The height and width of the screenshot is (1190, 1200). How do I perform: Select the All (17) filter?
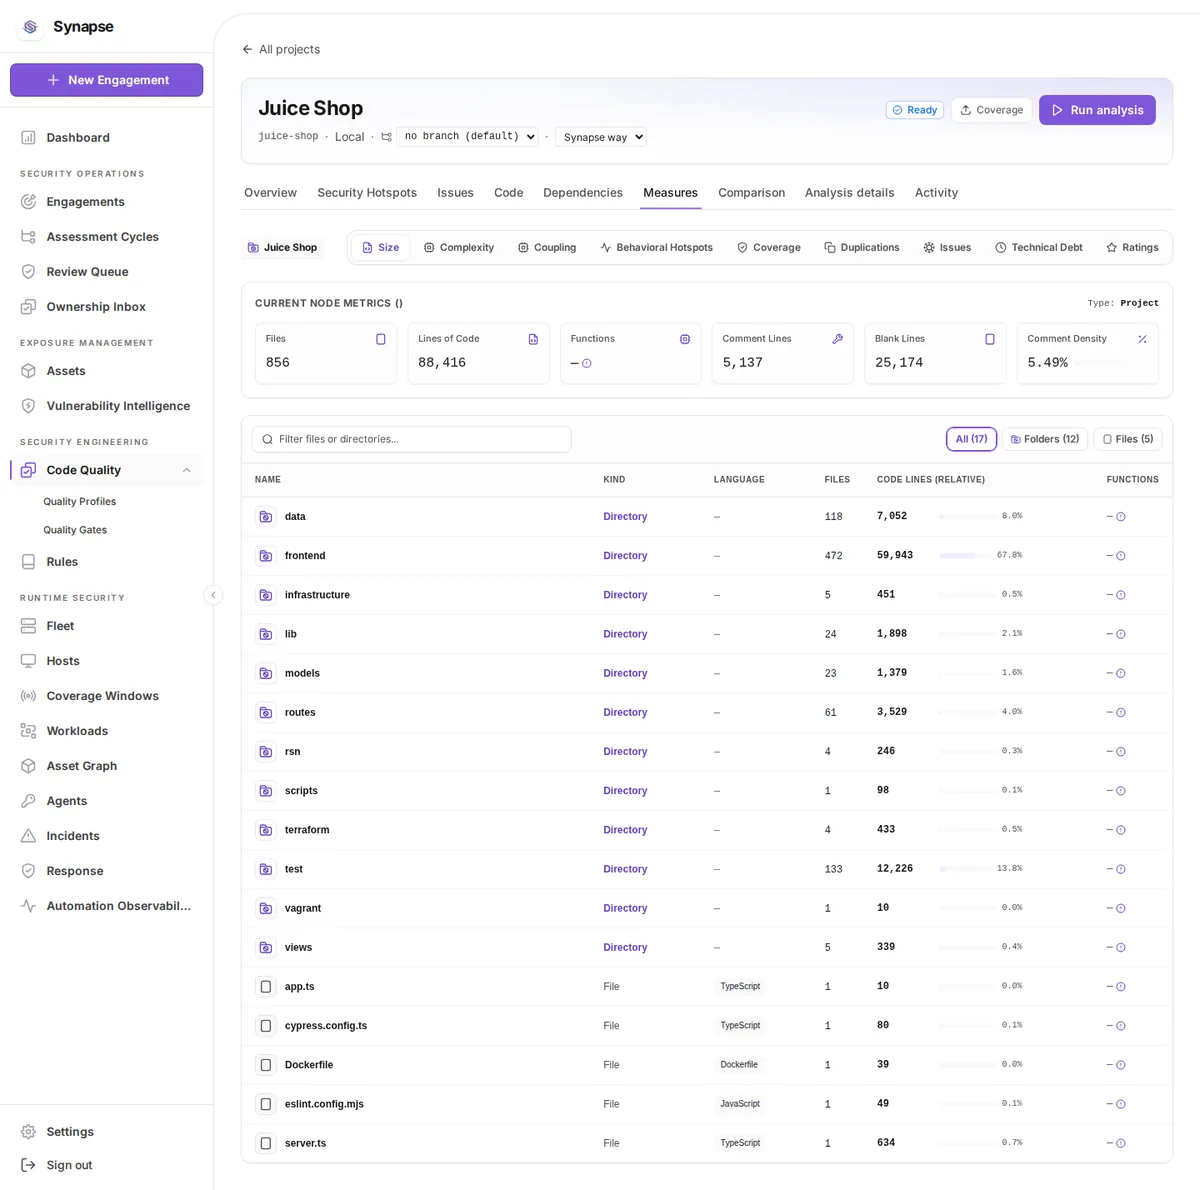click(x=971, y=439)
